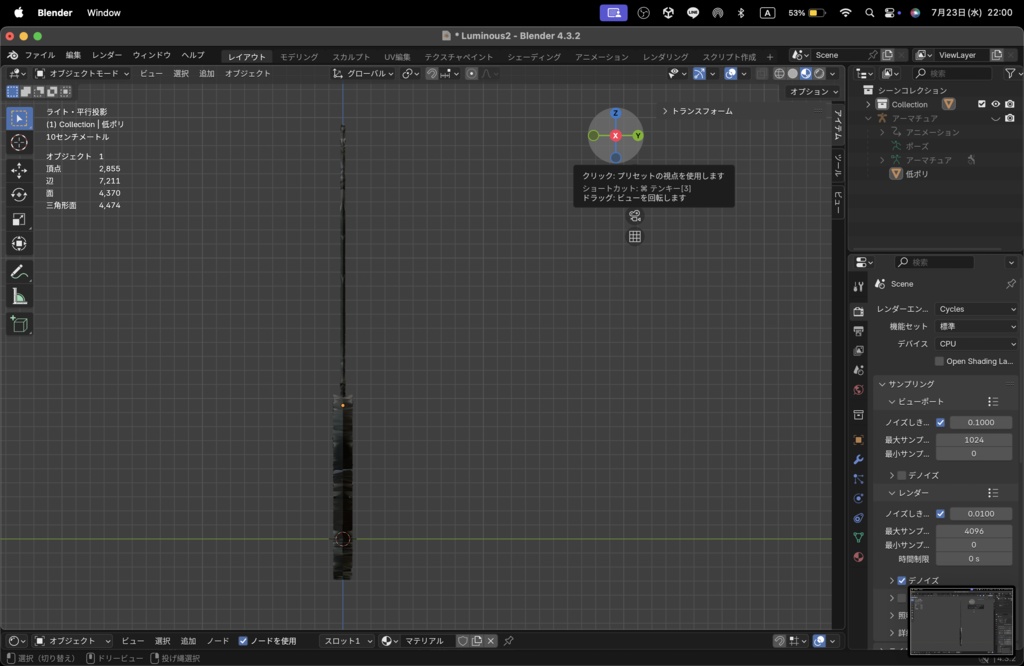Select the Move tool in the toolbar

tap(19, 170)
